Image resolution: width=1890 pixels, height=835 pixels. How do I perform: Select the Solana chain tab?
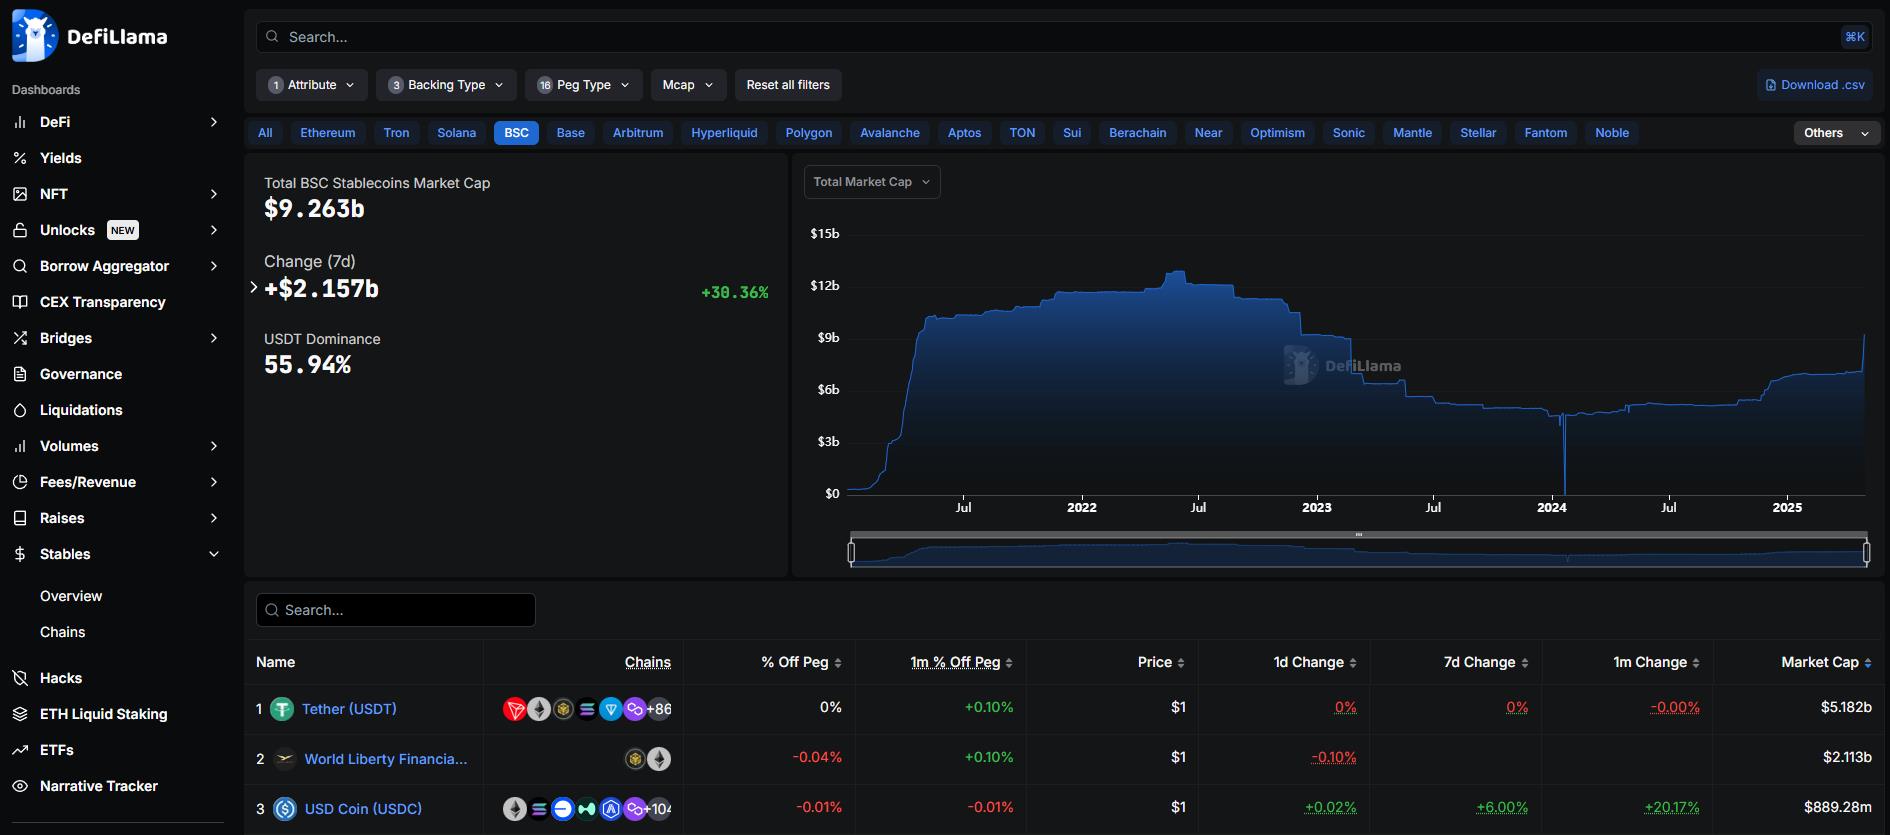(456, 133)
